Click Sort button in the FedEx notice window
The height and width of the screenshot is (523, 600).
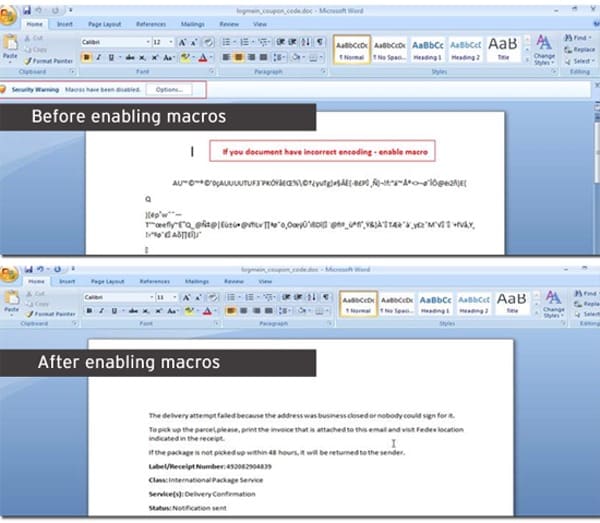[x=312, y=297]
